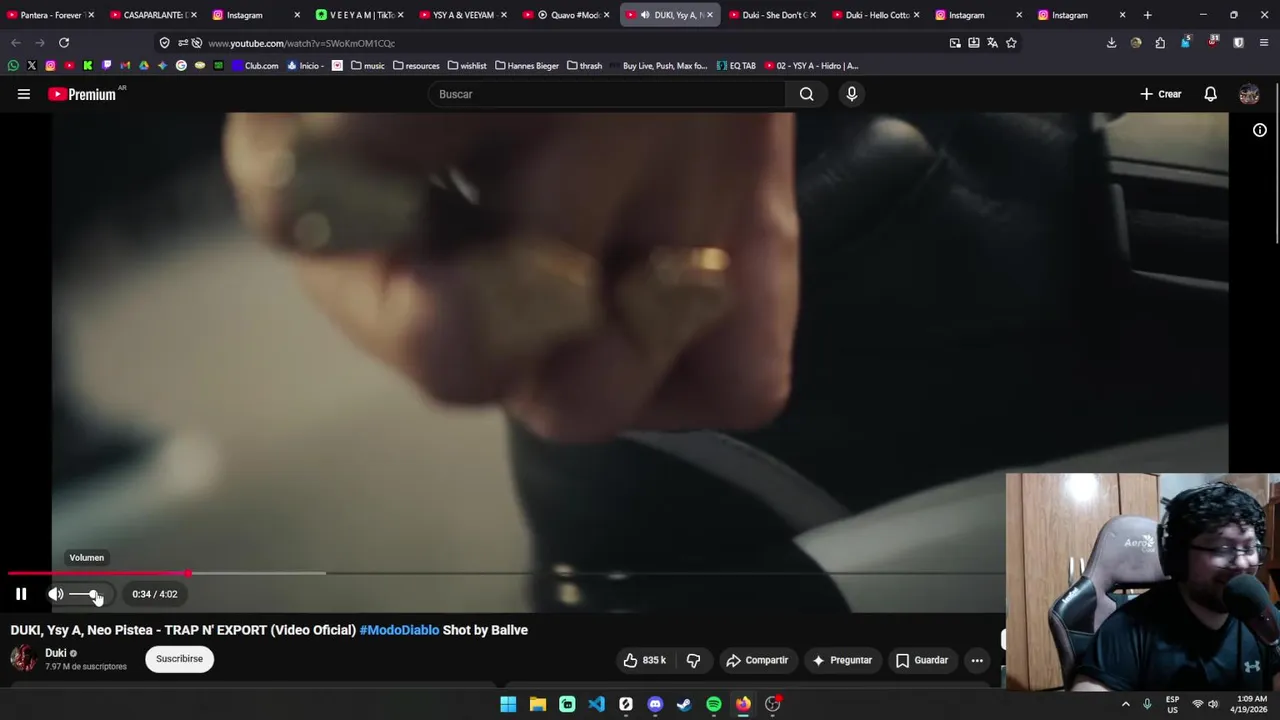Screen dimensions: 1280x720
Task: Bookmark this page with the star icon
Action: 1011,43
